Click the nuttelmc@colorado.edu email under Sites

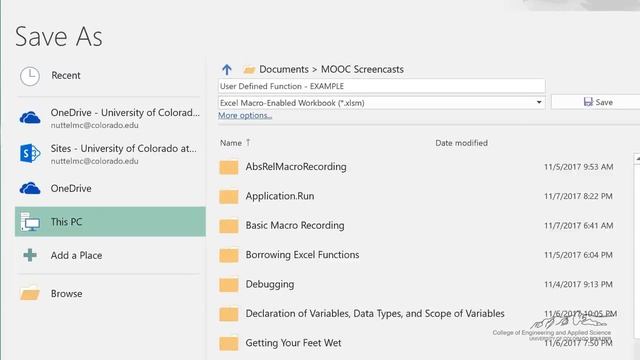tap(95, 161)
